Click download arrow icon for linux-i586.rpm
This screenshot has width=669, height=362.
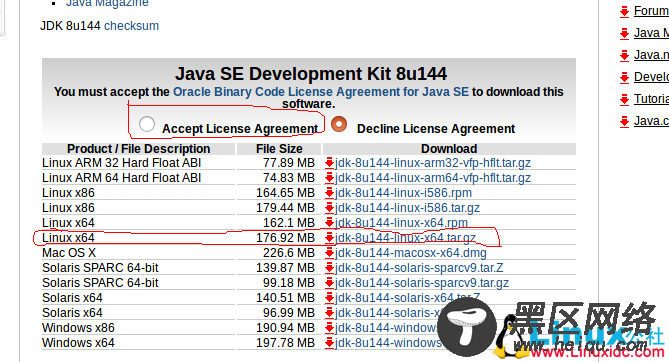click(329, 193)
